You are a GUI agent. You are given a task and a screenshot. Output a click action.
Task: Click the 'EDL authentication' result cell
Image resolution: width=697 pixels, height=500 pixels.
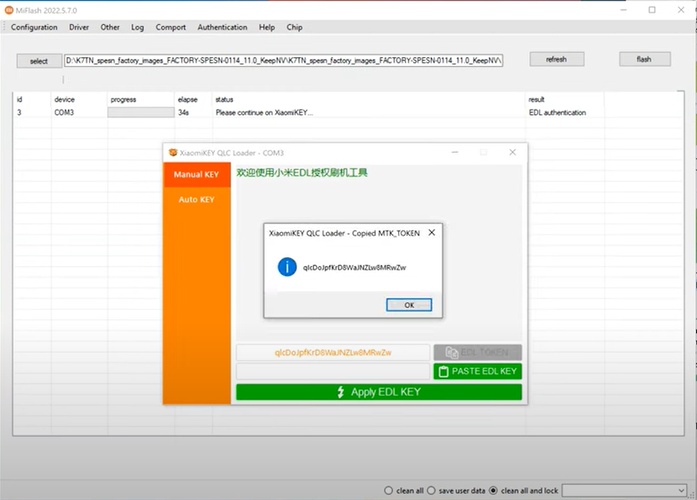point(557,112)
